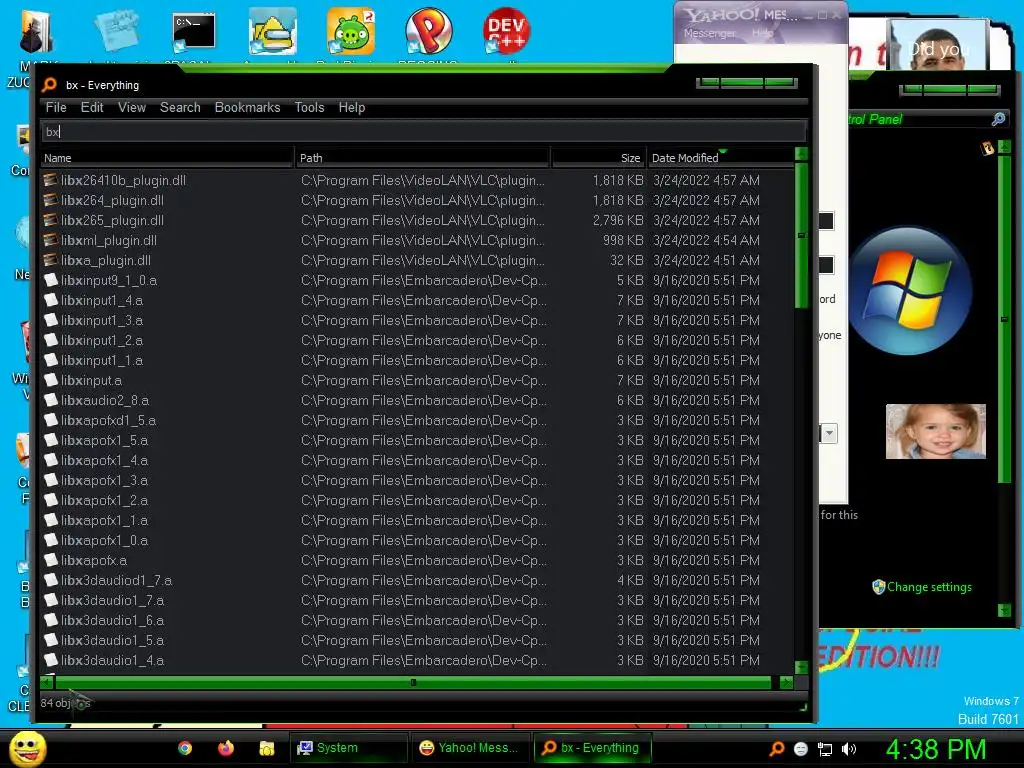The height and width of the screenshot is (768, 1024).
Task: Click file name libx3daudio1_7.a
Action: click(x=112, y=600)
